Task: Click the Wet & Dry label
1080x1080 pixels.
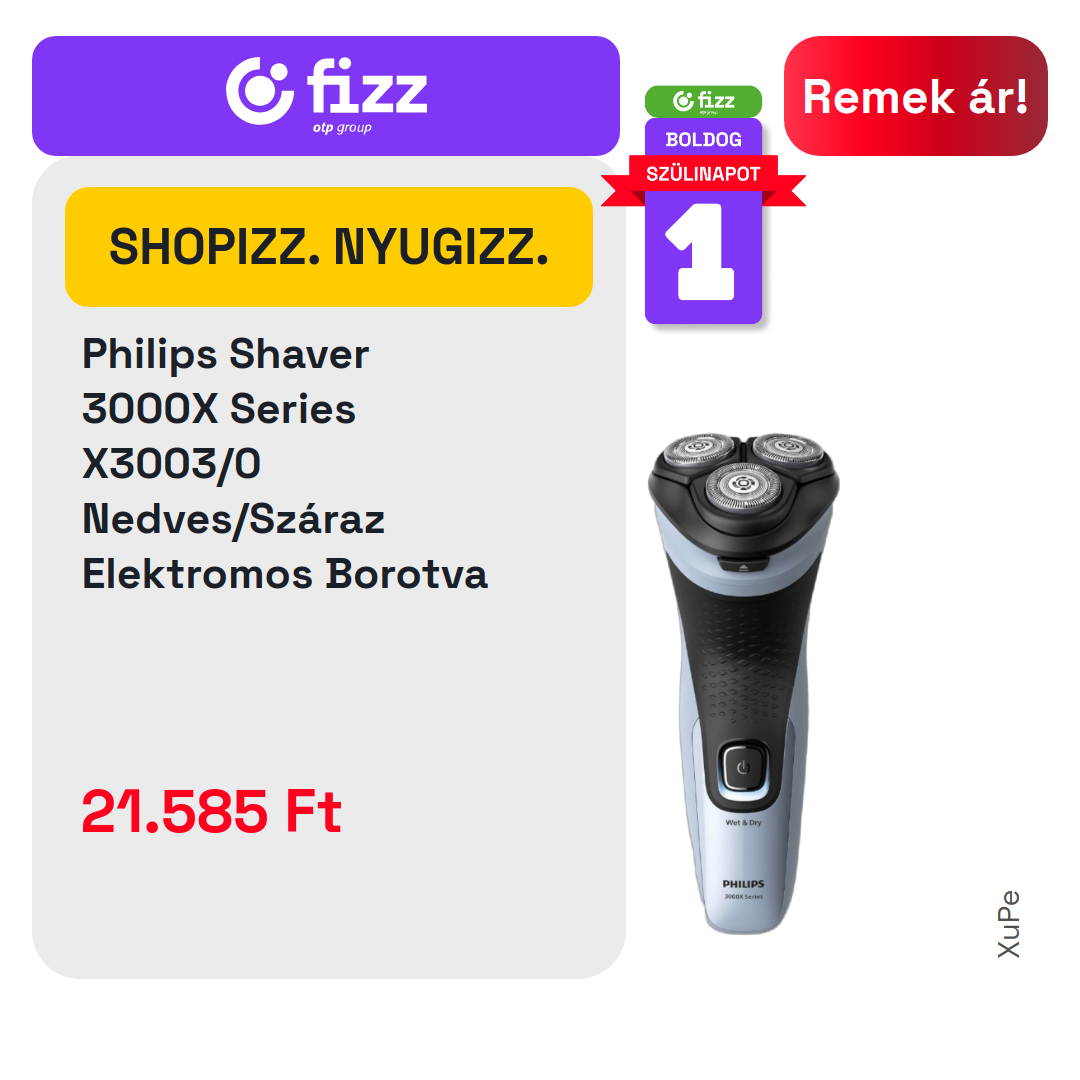Action: point(743,822)
